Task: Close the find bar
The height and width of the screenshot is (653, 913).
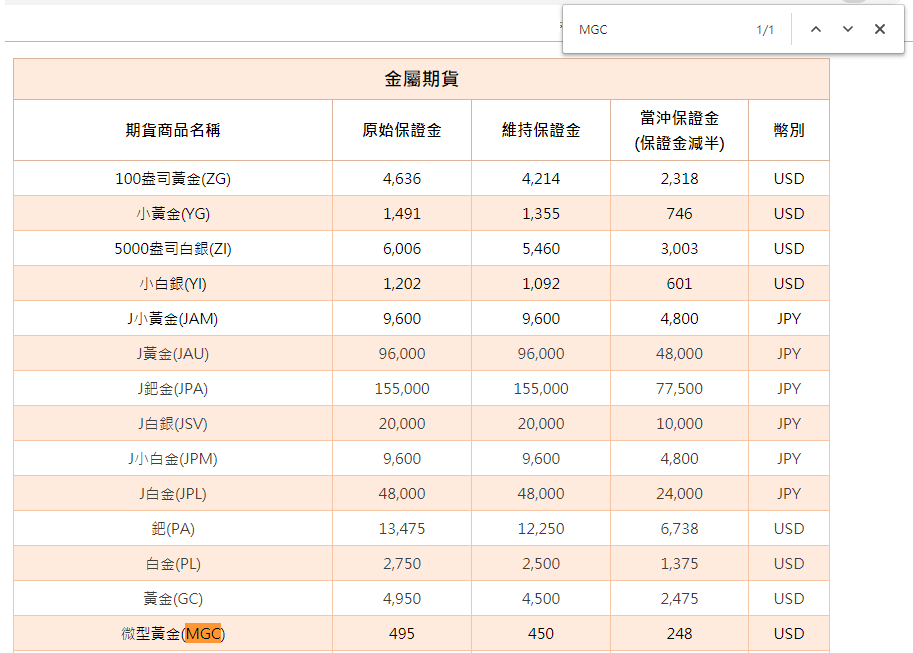Action: tap(880, 29)
